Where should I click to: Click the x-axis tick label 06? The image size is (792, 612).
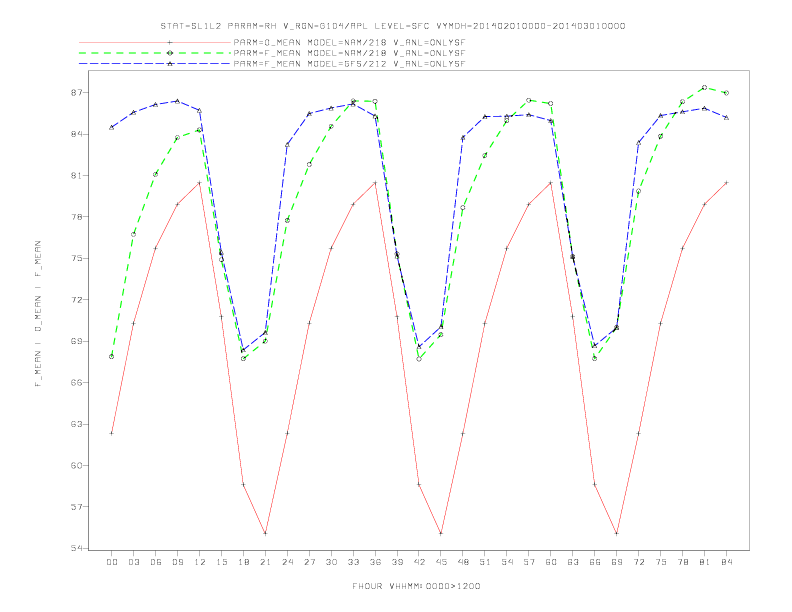[x=156, y=562]
